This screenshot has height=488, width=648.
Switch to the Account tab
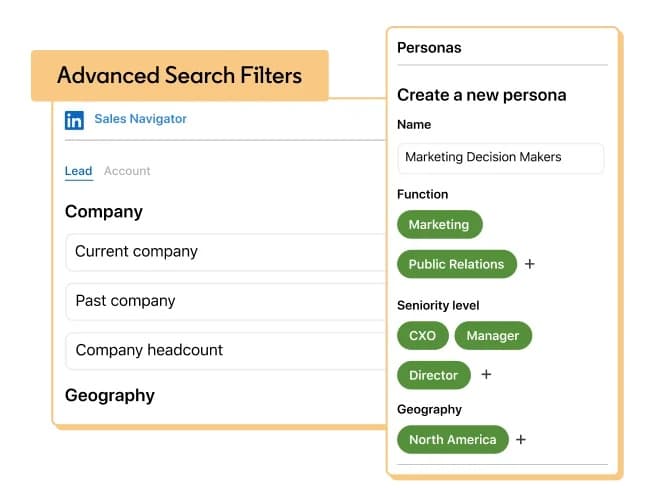point(127,171)
